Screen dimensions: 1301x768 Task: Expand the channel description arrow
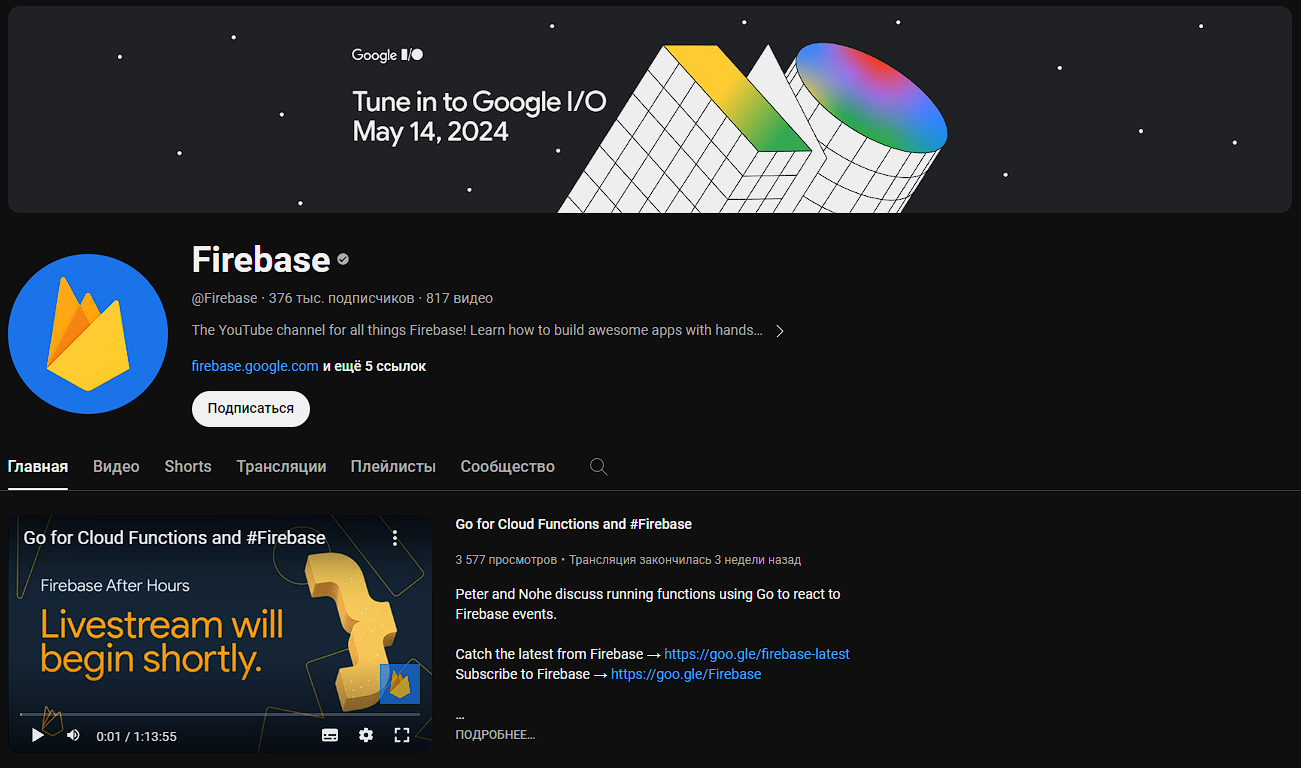pos(779,330)
